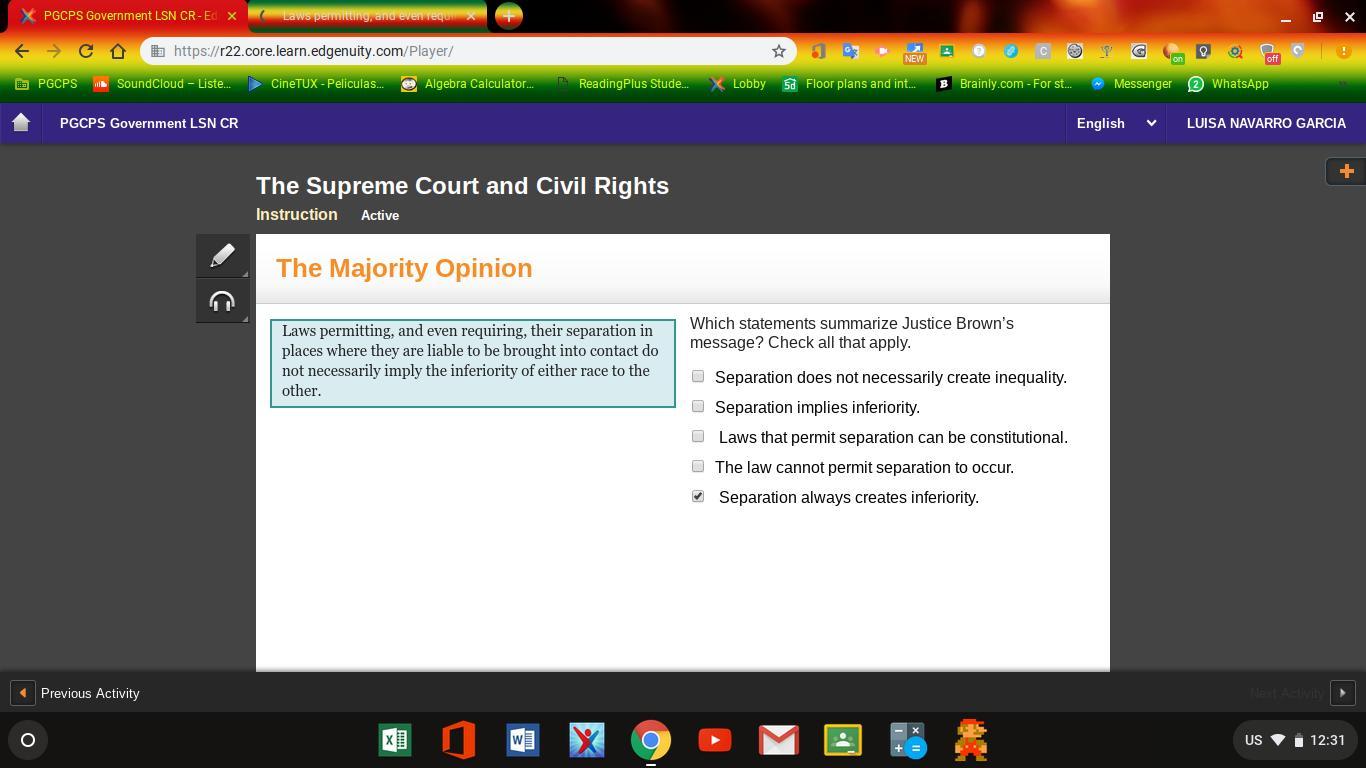Open the CineTUX bookmark
The image size is (1366, 768).
point(316,84)
